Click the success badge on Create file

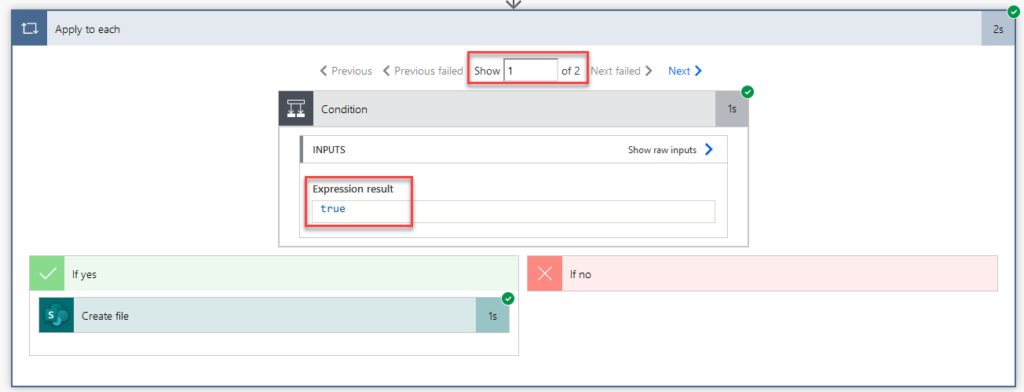(508, 299)
